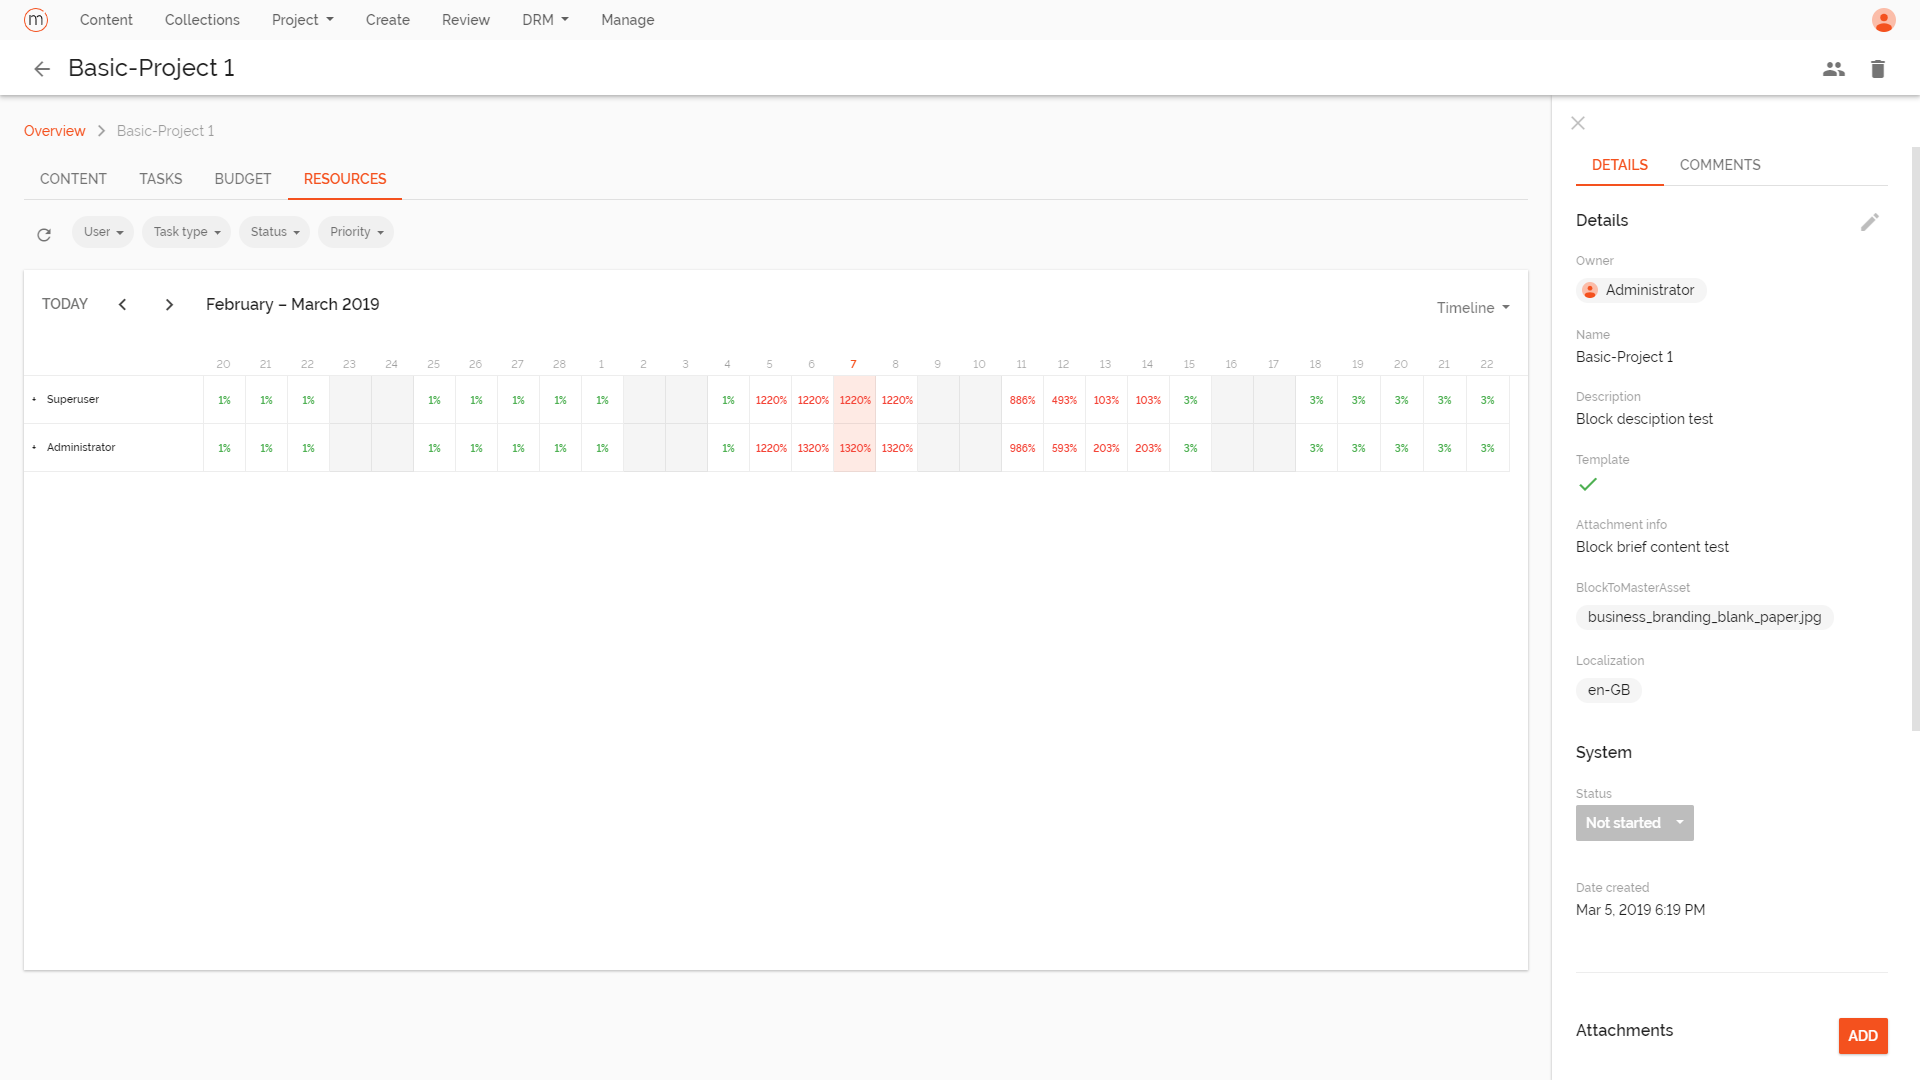
Task: Expand the Superuser resource row
Action: (34, 400)
